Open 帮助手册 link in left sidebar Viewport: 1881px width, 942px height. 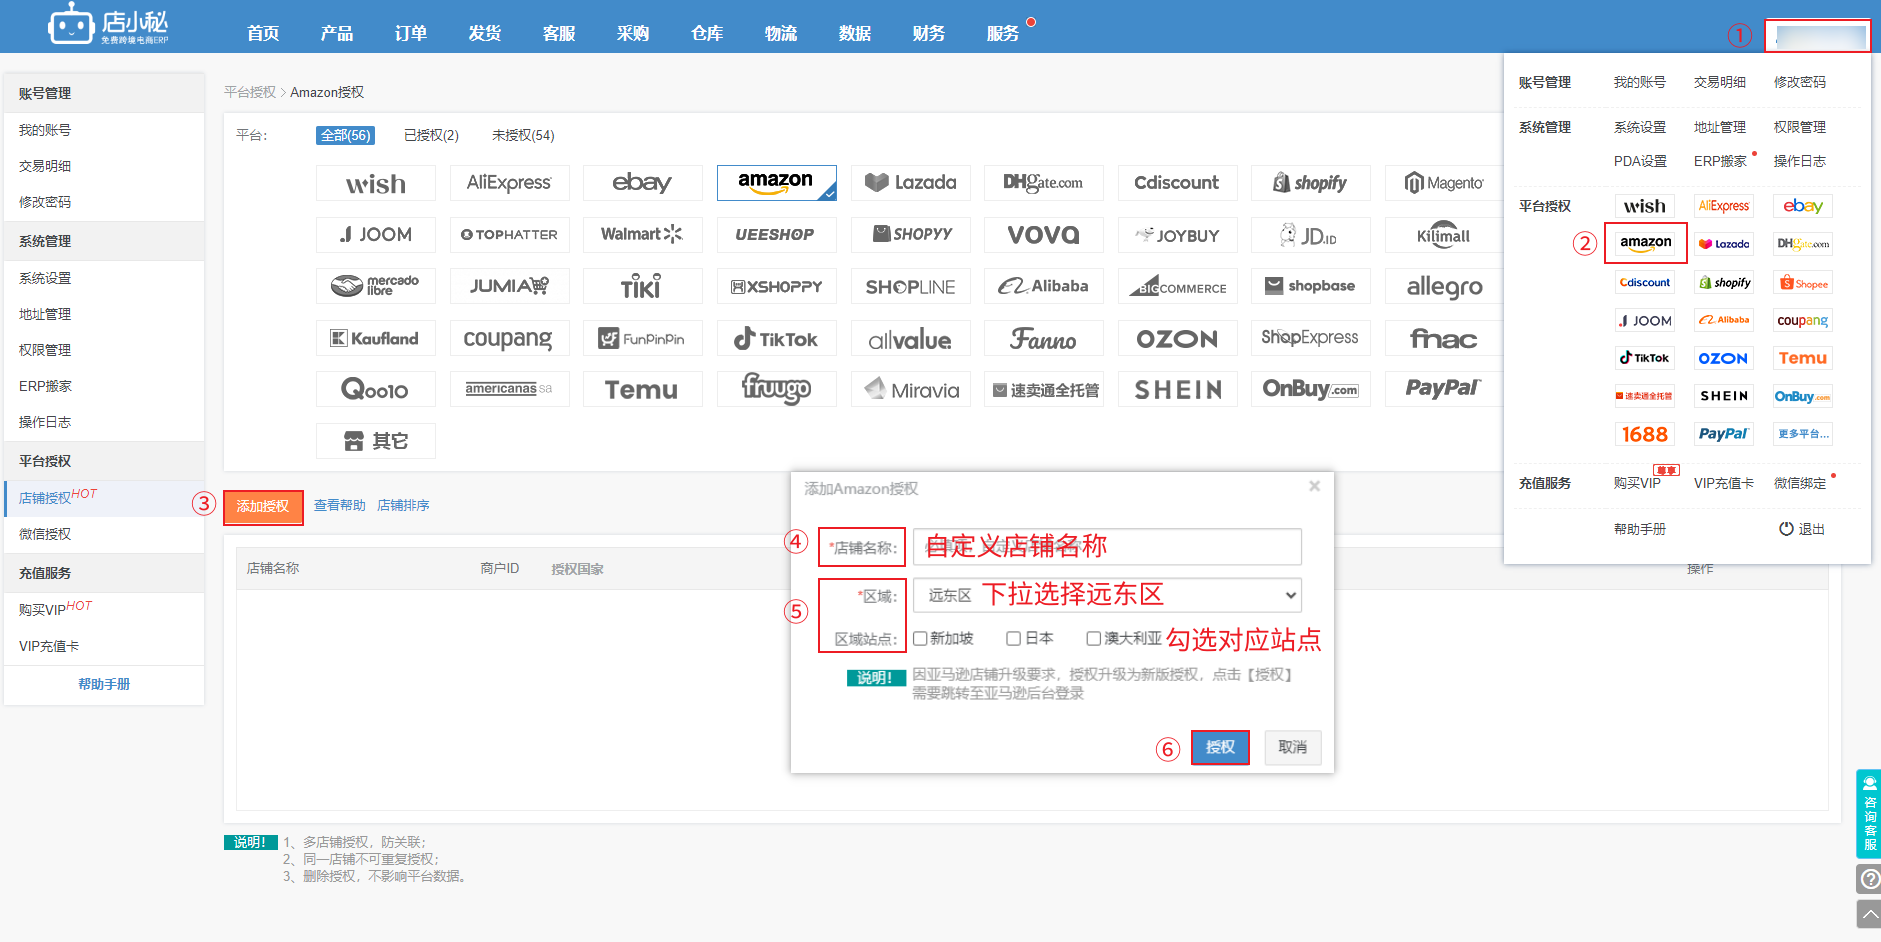point(104,684)
